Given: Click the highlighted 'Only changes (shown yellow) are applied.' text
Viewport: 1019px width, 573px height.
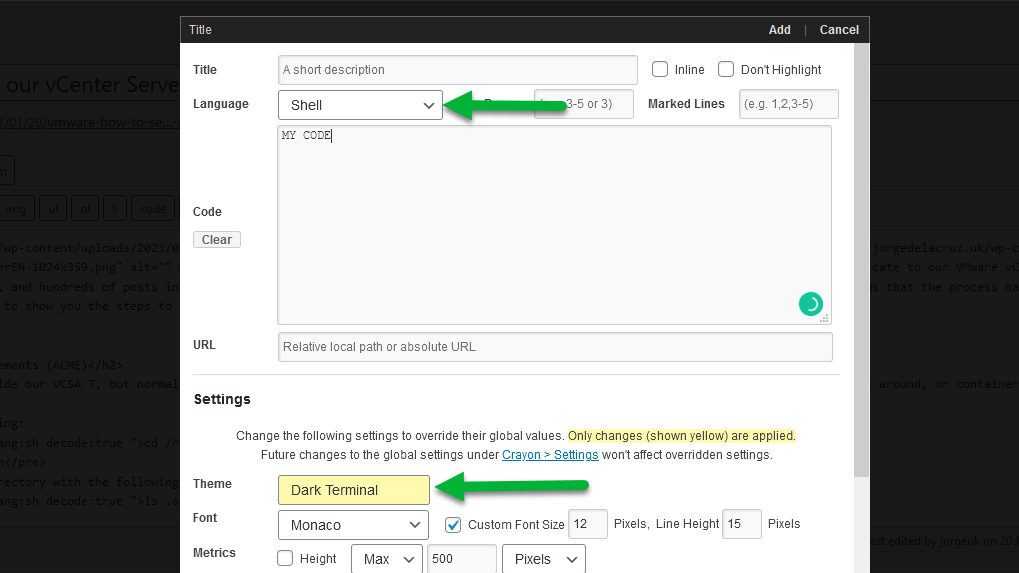Looking at the screenshot, I should [682, 436].
